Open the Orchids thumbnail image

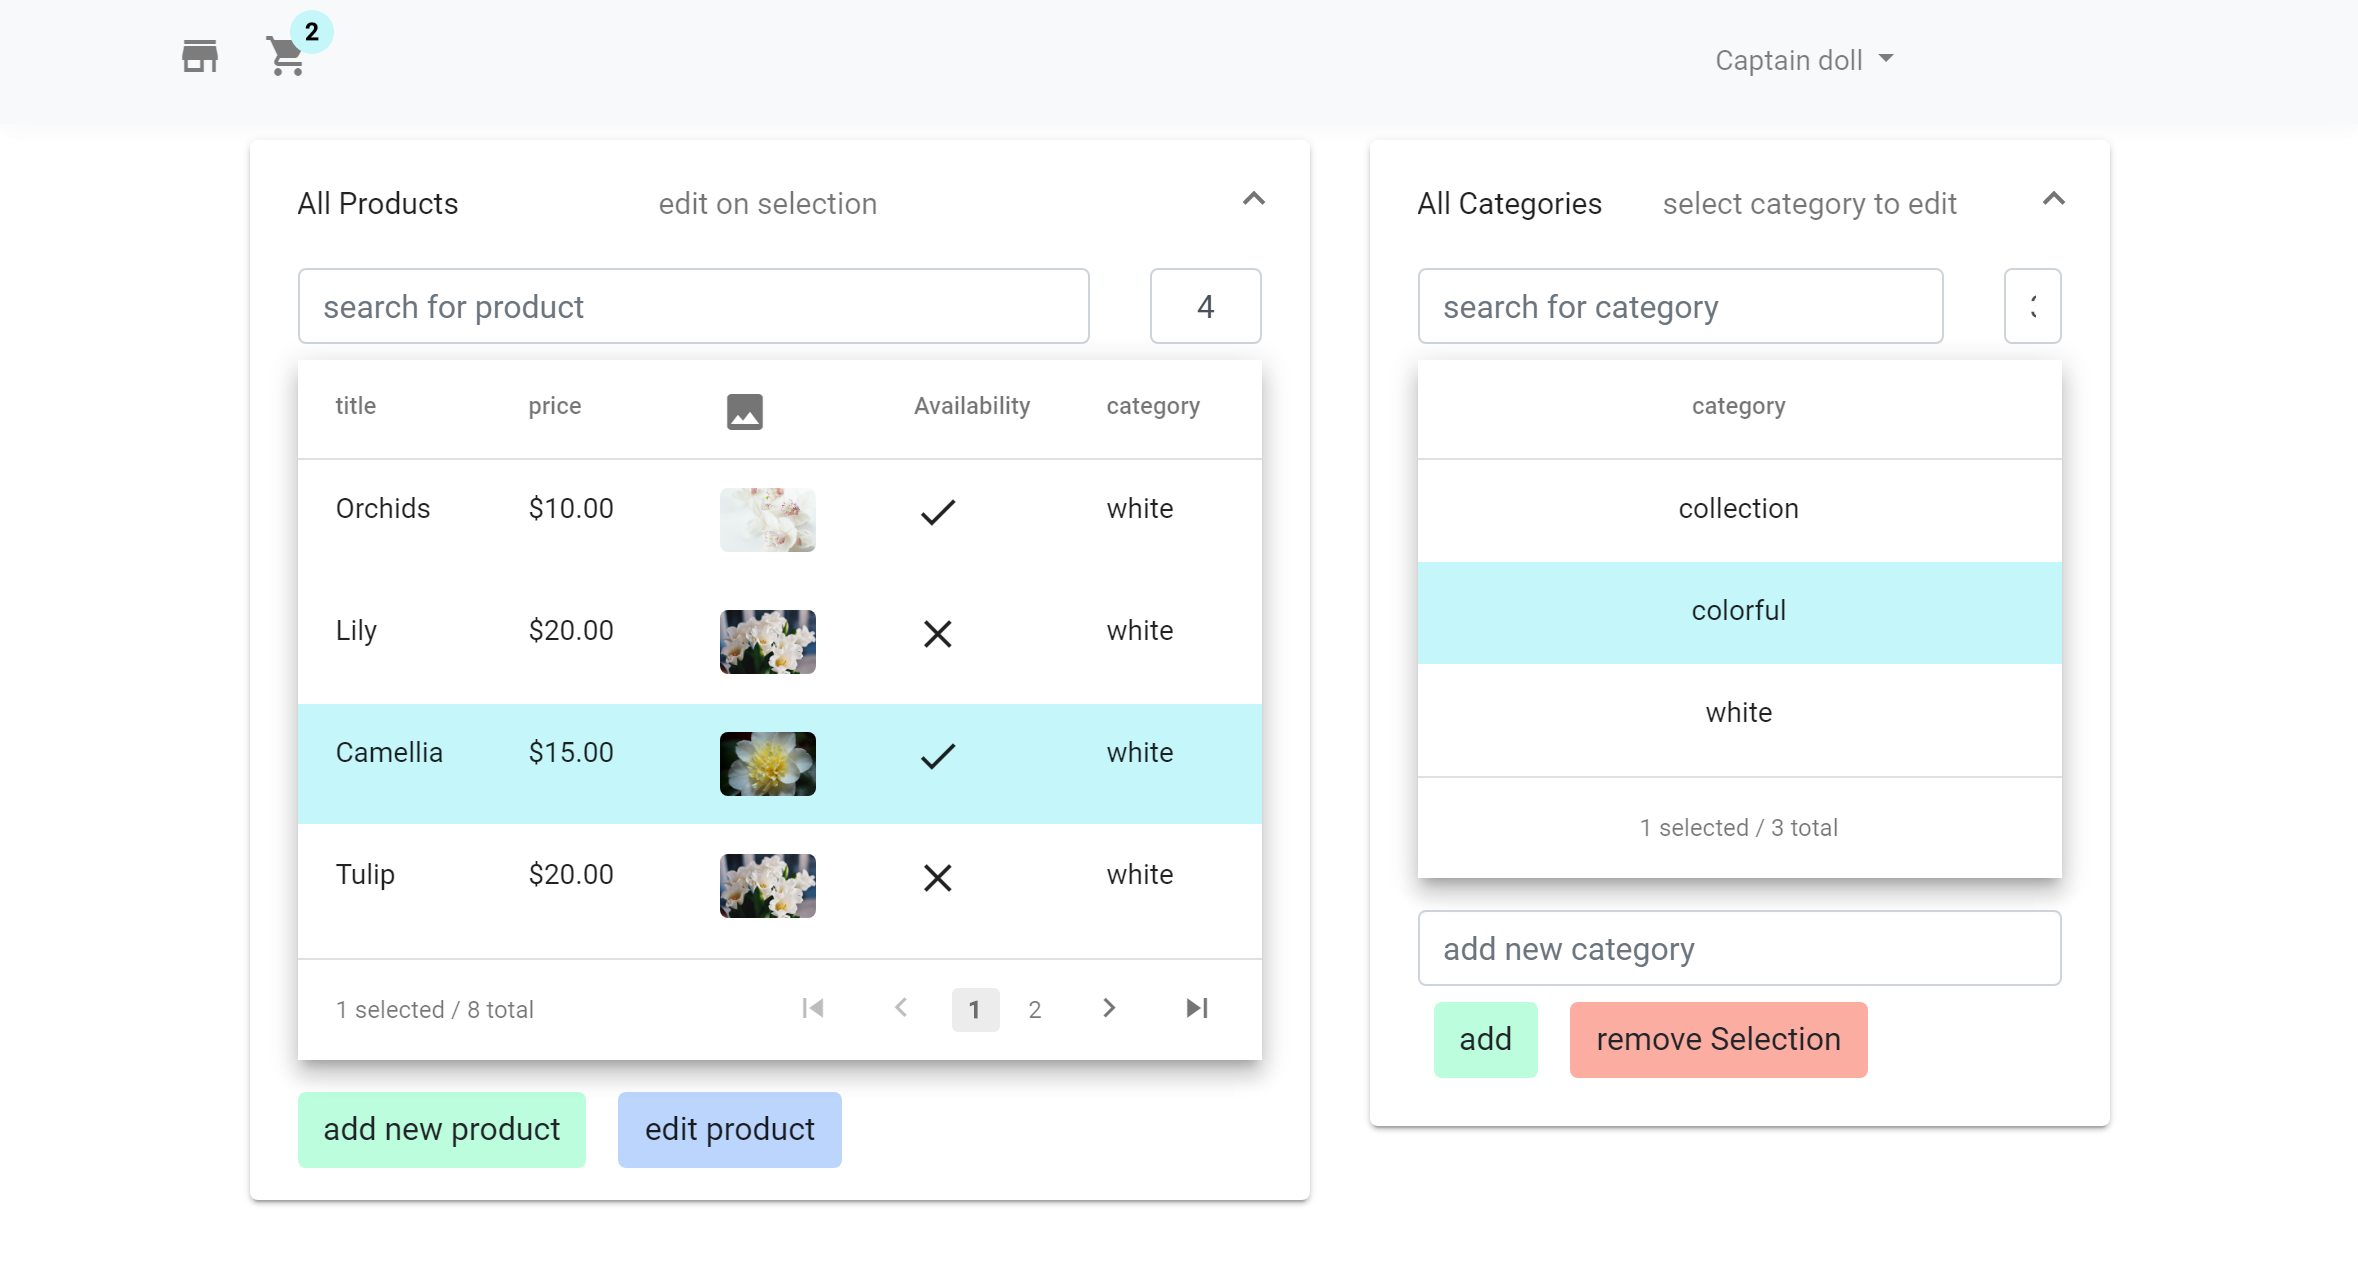click(x=767, y=520)
